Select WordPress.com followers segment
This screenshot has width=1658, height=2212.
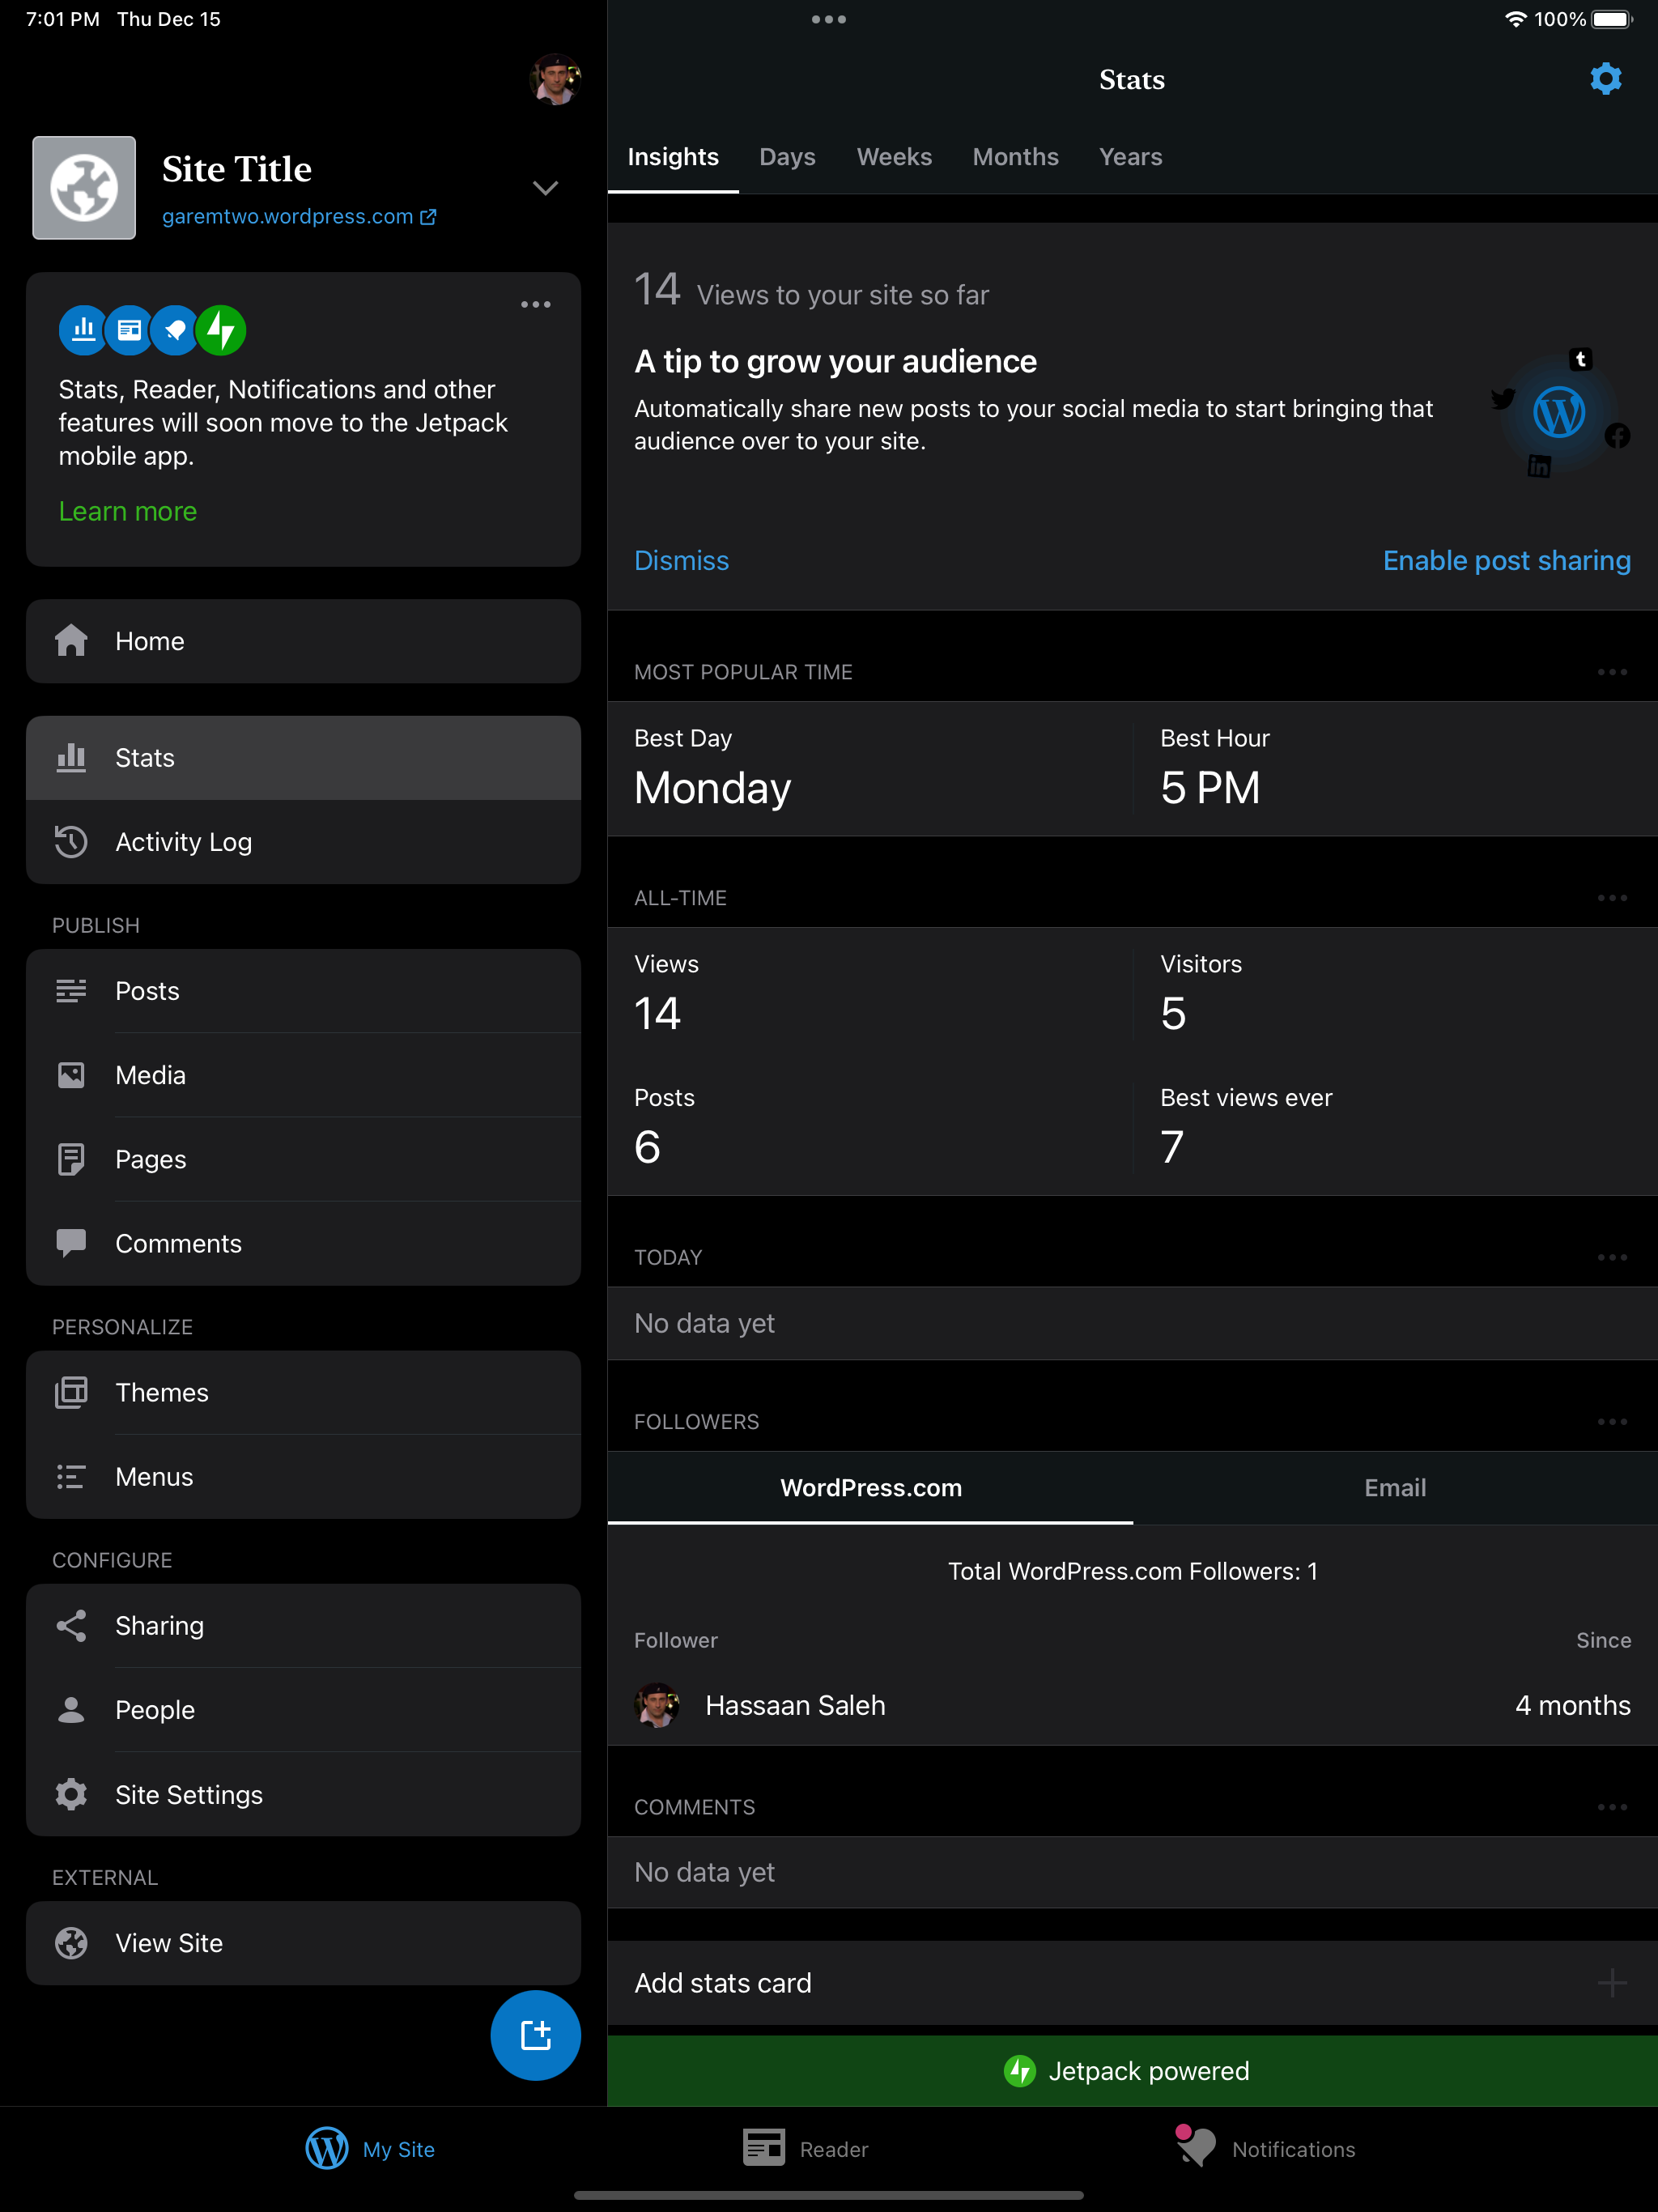coord(870,1487)
